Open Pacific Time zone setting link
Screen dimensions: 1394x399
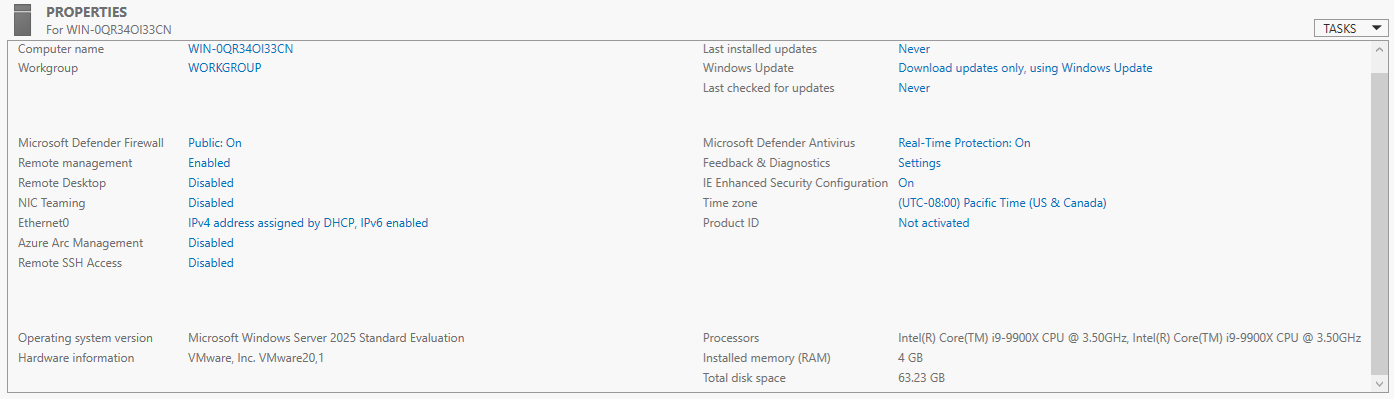point(1002,203)
